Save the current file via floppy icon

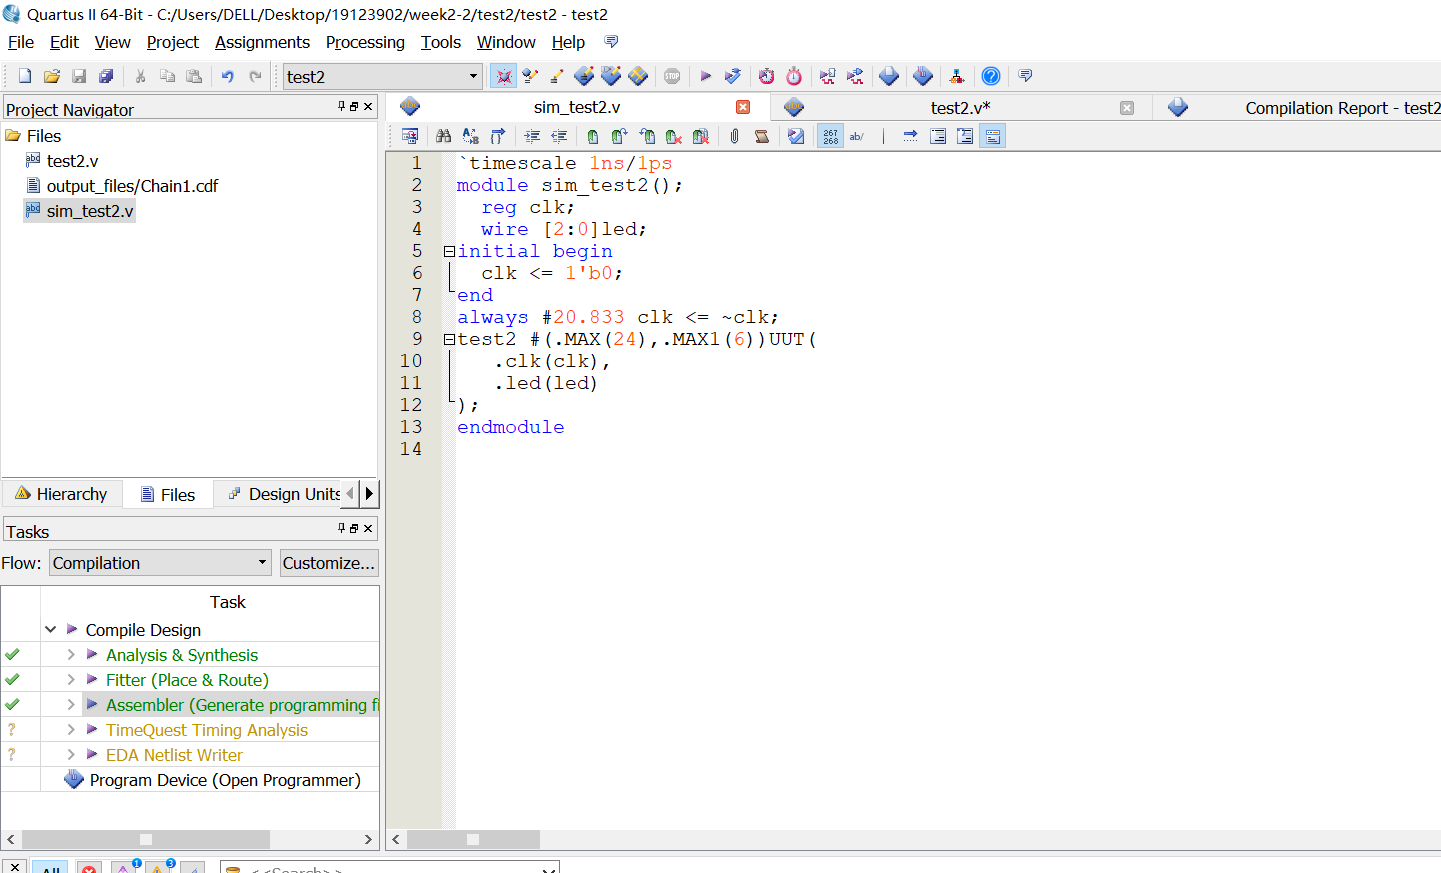click(x=79, y=76)
